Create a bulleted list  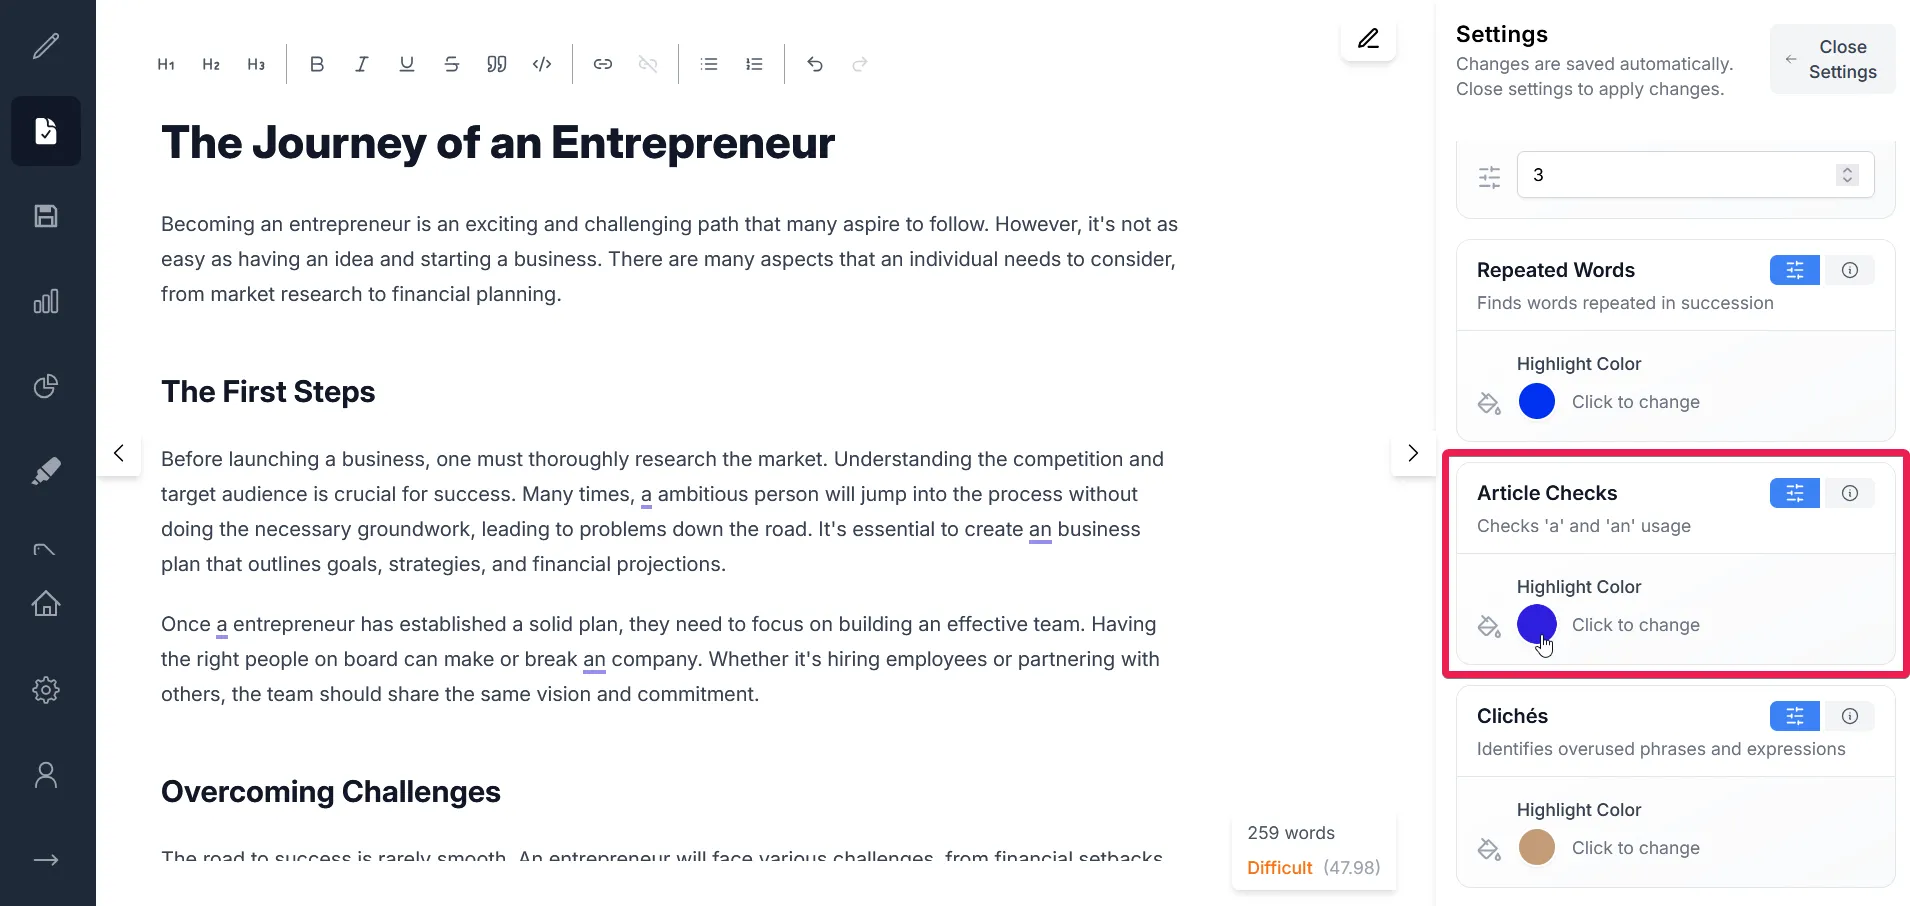pos(709,64)
